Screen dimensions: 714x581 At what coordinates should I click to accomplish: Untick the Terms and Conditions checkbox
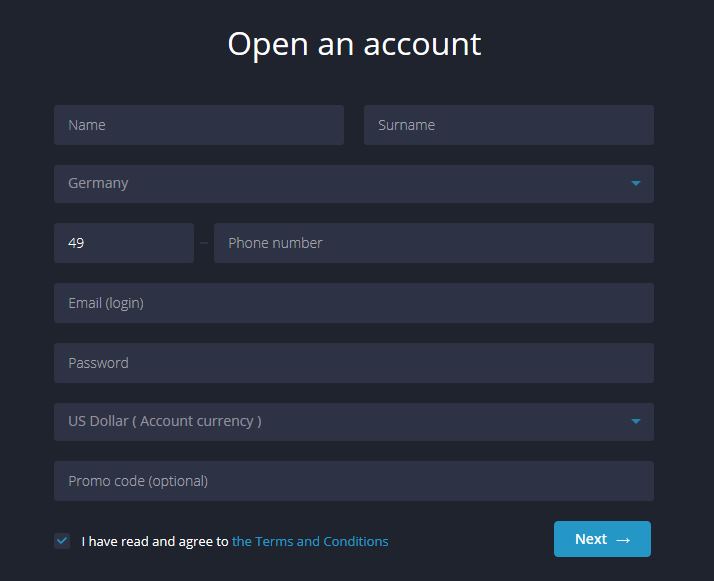click(x=62, y=541)
